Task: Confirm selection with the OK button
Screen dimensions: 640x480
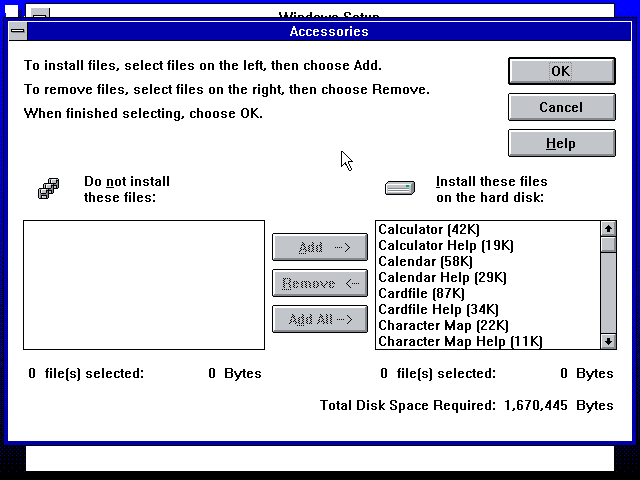Action: pos(562,71)
